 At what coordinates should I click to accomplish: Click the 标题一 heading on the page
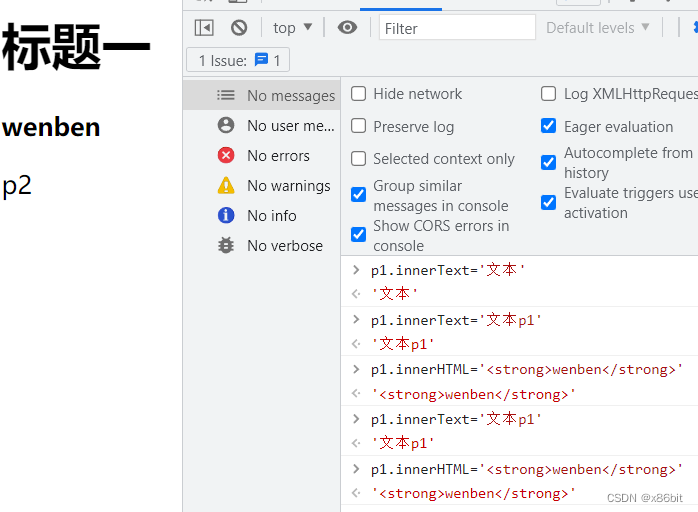point(76,47)
